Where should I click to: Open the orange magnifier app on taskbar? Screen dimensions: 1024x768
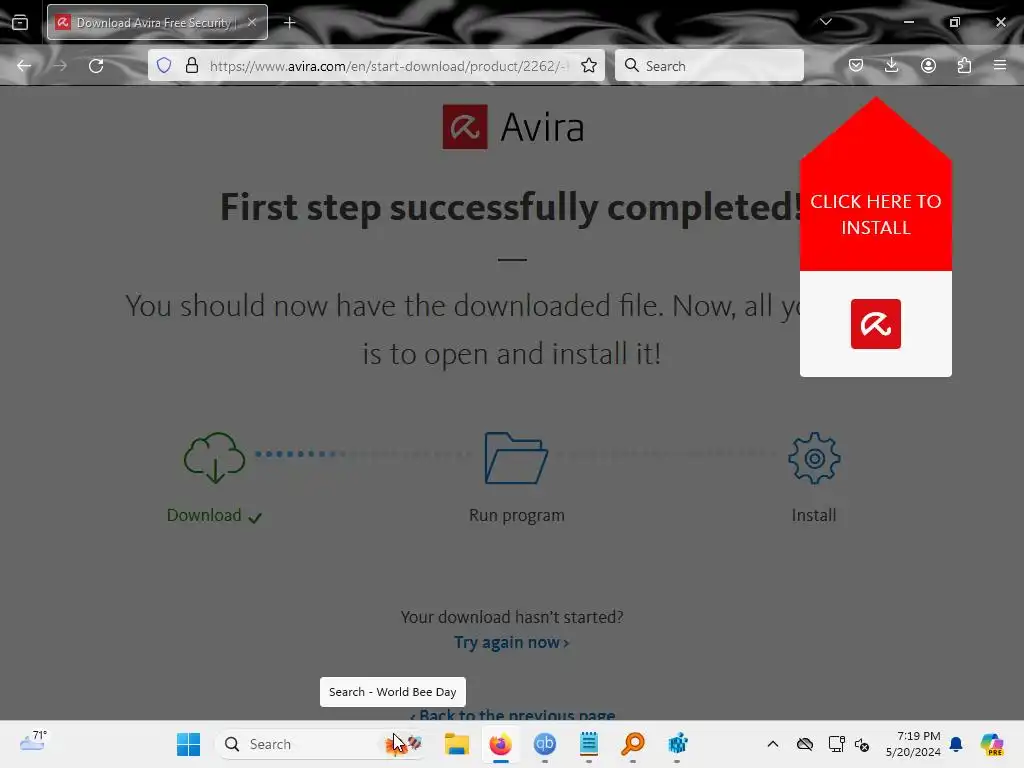[x=633, y=744]
